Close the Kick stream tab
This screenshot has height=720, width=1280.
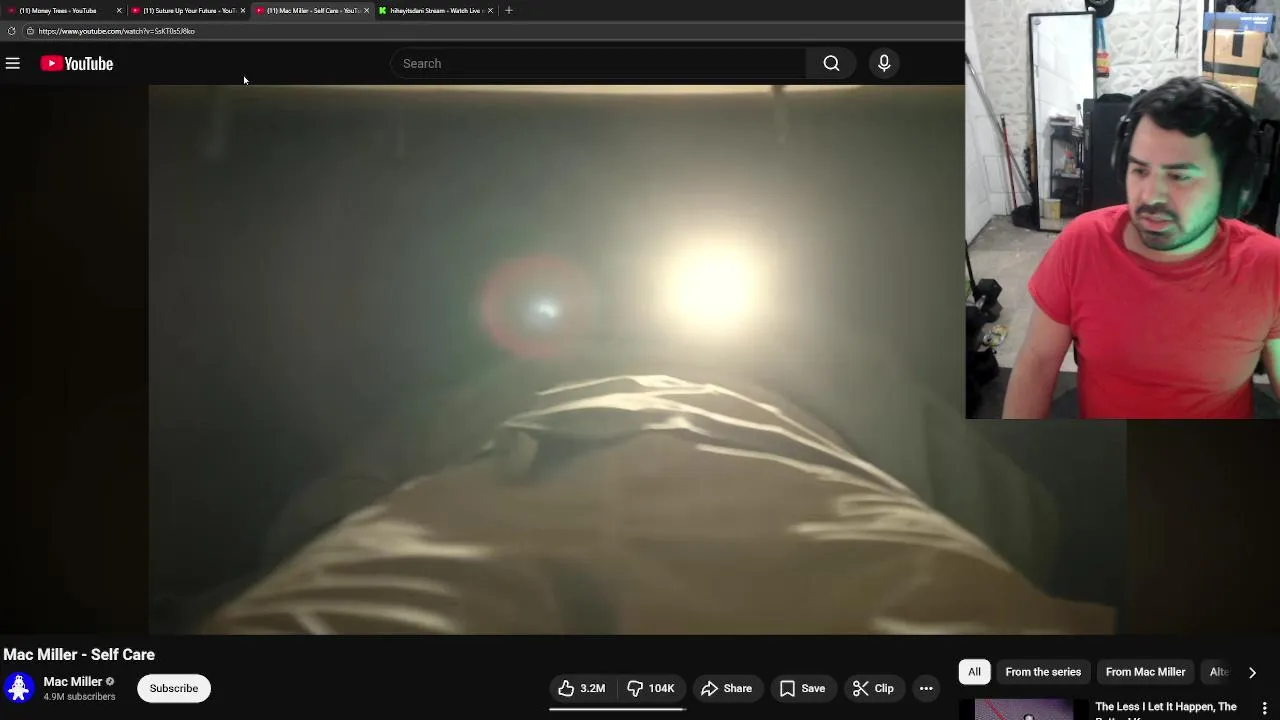click(490, 10)
